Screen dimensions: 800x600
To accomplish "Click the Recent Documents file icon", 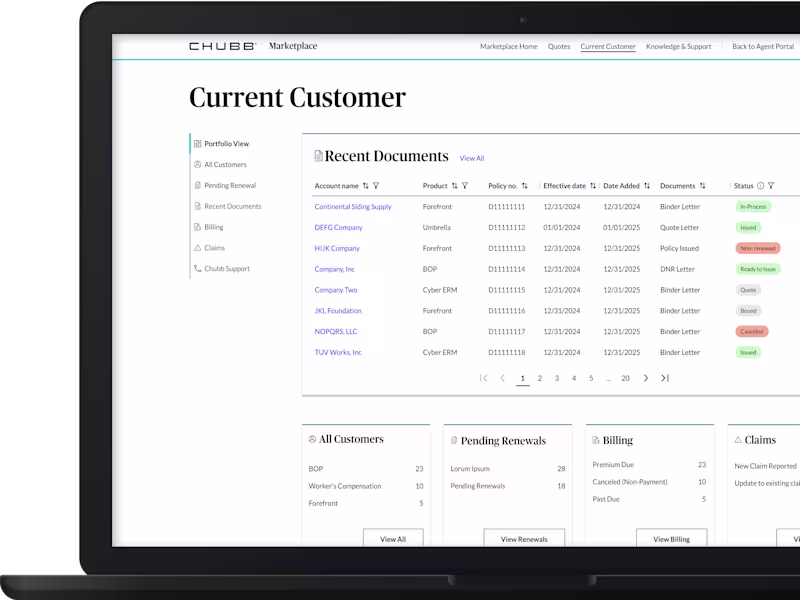I will click(x=198, y=206).
